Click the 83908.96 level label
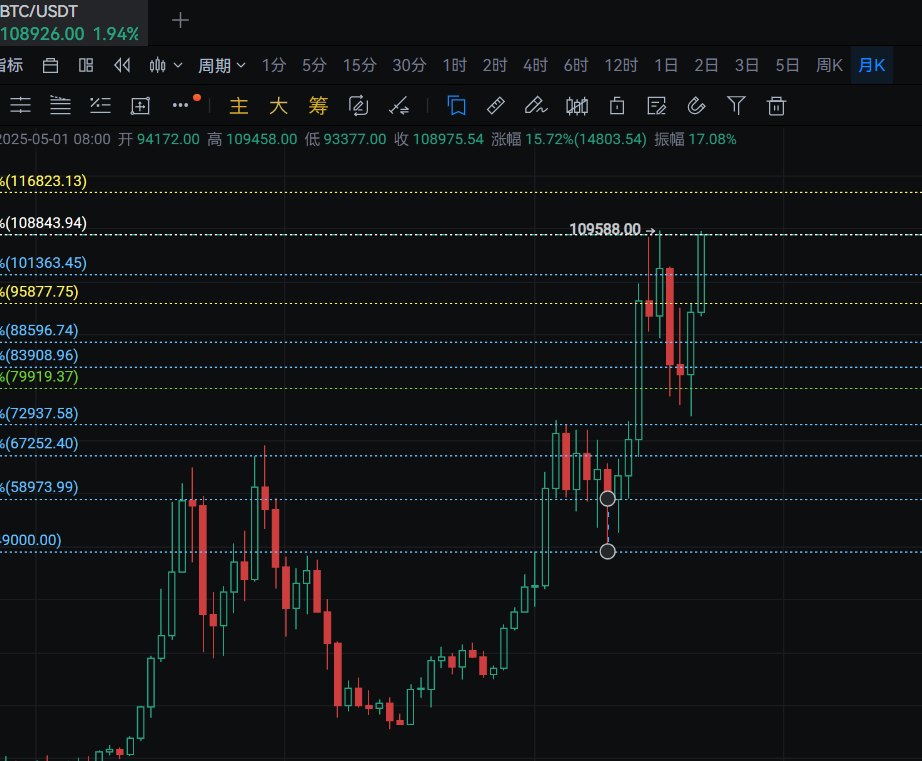This screenshot has height=761, width=922. click(x=39, y=355)
